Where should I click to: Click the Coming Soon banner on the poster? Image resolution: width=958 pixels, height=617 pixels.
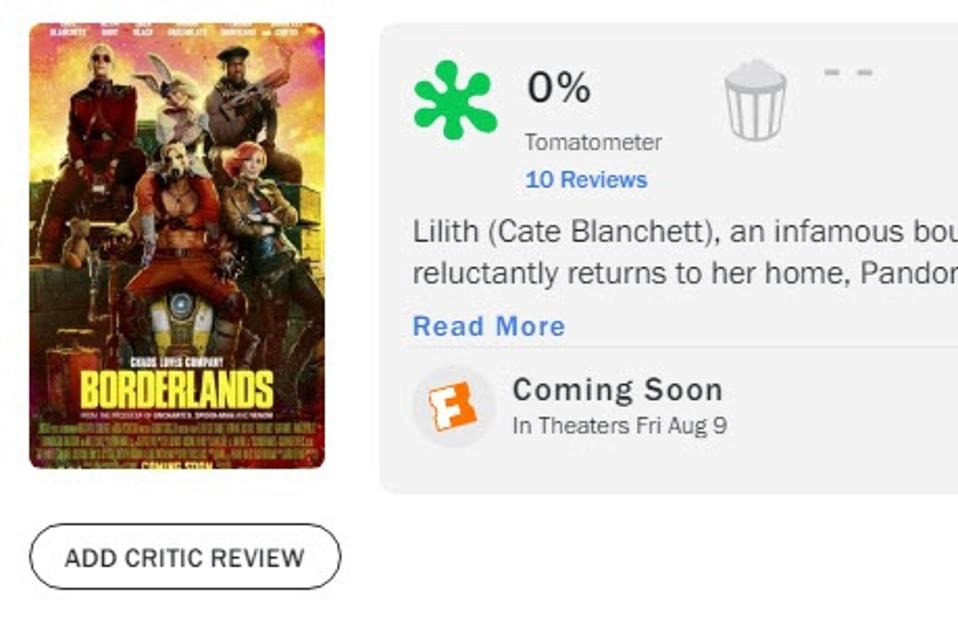tap(181, 465)
